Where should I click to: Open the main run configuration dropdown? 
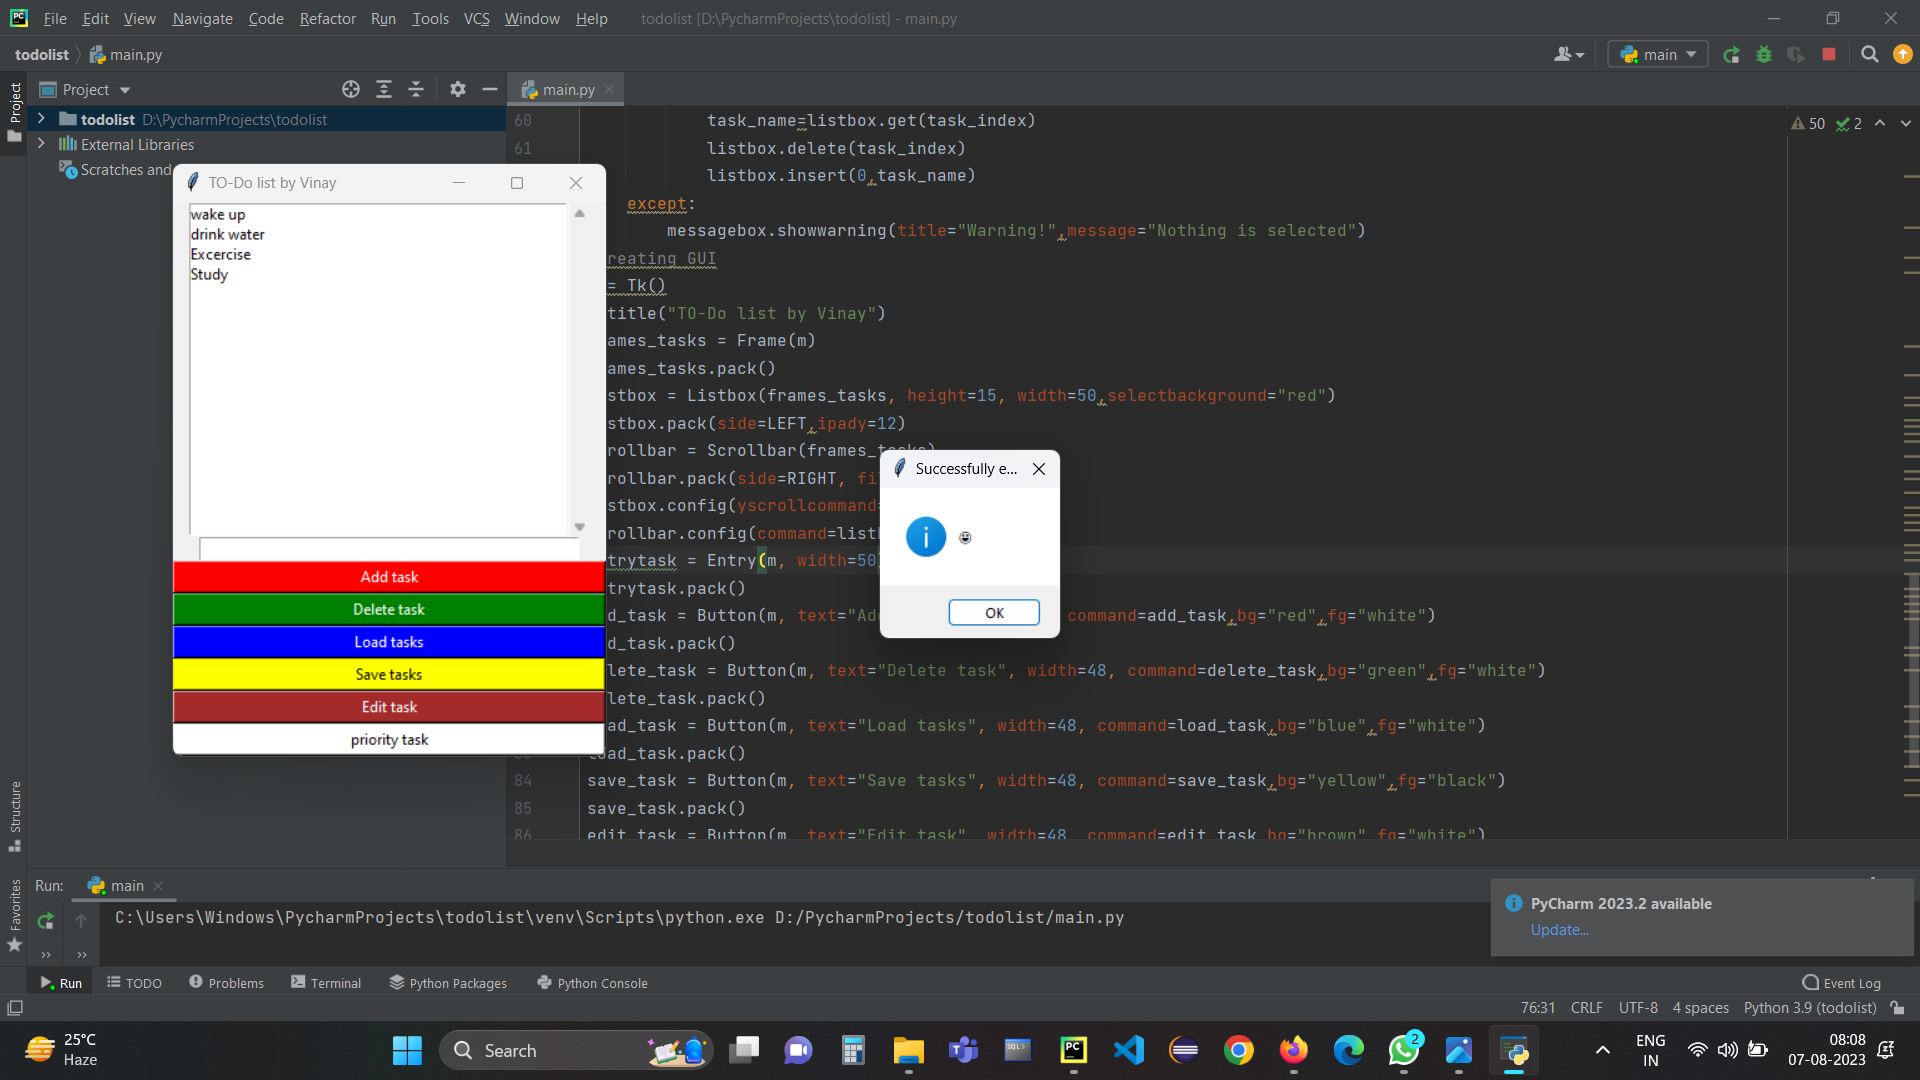1656,54
